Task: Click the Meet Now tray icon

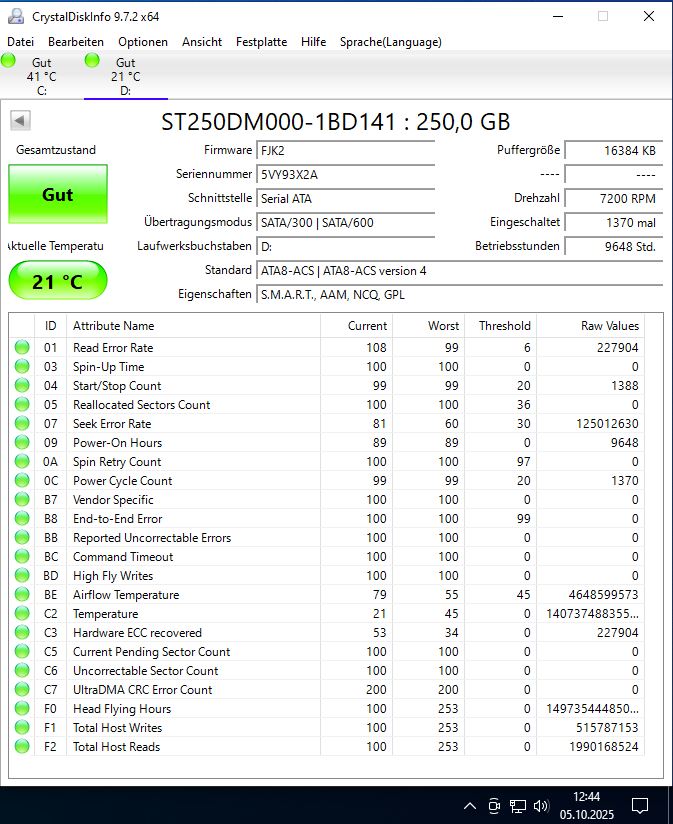Action: click(494, 806)
